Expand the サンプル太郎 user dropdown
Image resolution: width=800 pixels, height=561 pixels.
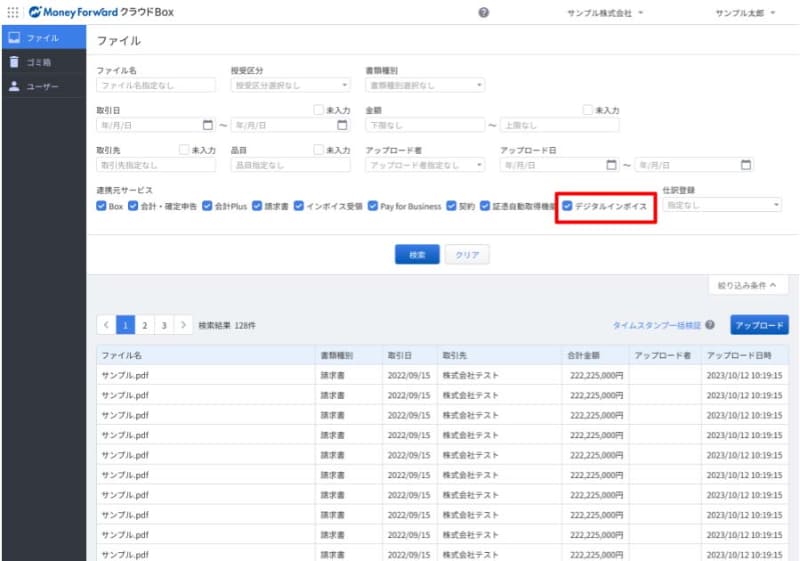tap(745, 13)
